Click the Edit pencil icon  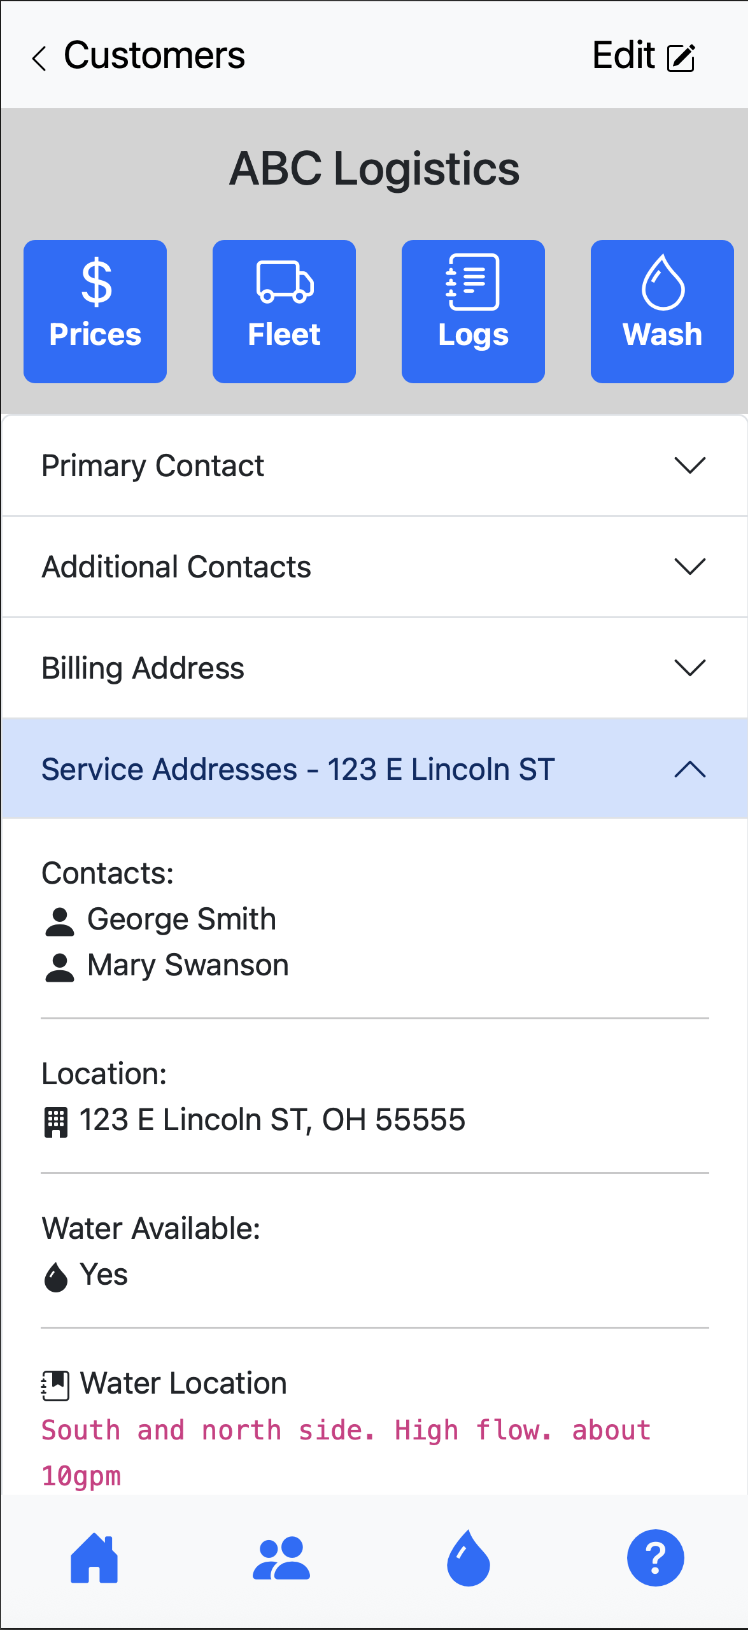coord(681,58)
